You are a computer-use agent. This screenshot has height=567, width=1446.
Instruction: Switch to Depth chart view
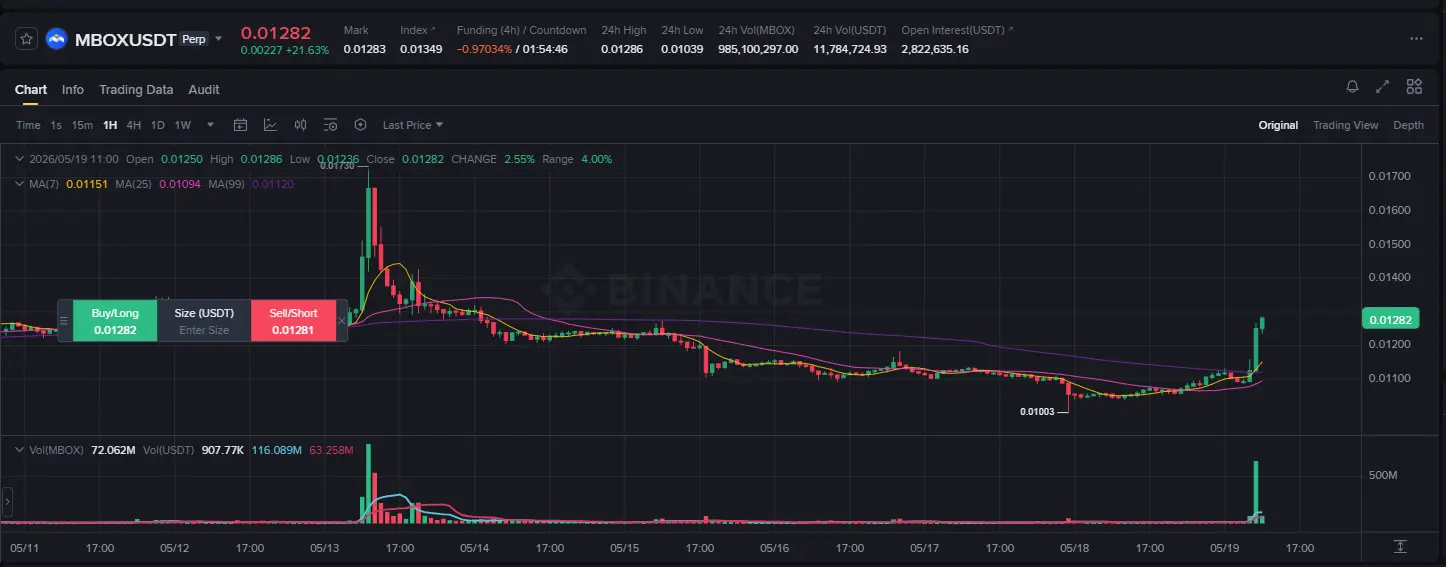coord(1408,125)
